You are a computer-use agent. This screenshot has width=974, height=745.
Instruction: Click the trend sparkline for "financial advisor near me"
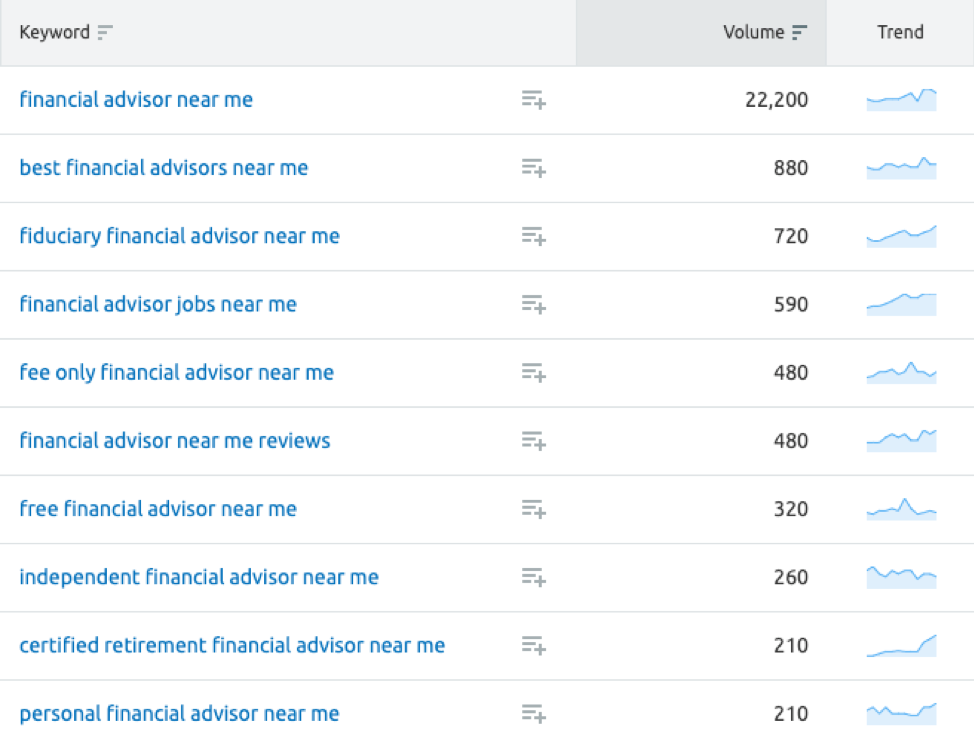(901, 100)
